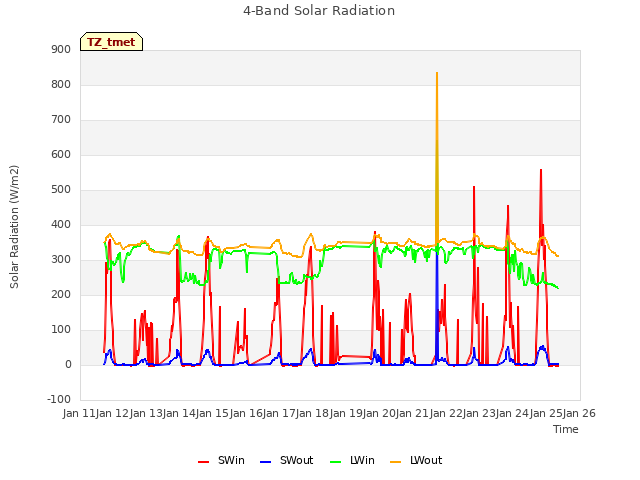Viewport: 640px width, 480px height.
Task: Click the 800 y-axis label
Action: [x=61, y=84]
